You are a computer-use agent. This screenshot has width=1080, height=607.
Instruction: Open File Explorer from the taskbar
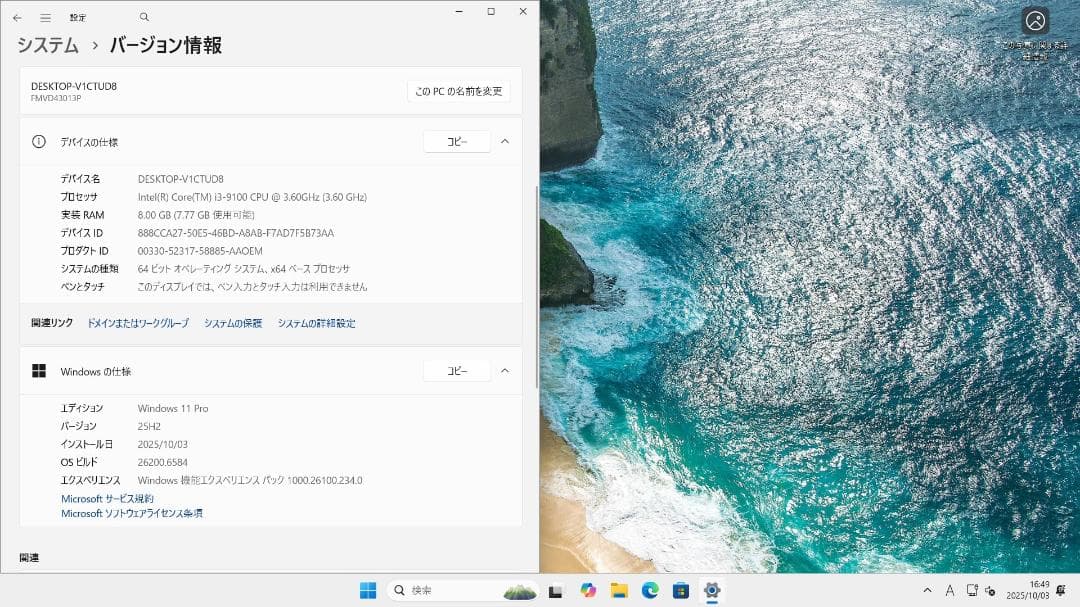click(x=618, y=590)
